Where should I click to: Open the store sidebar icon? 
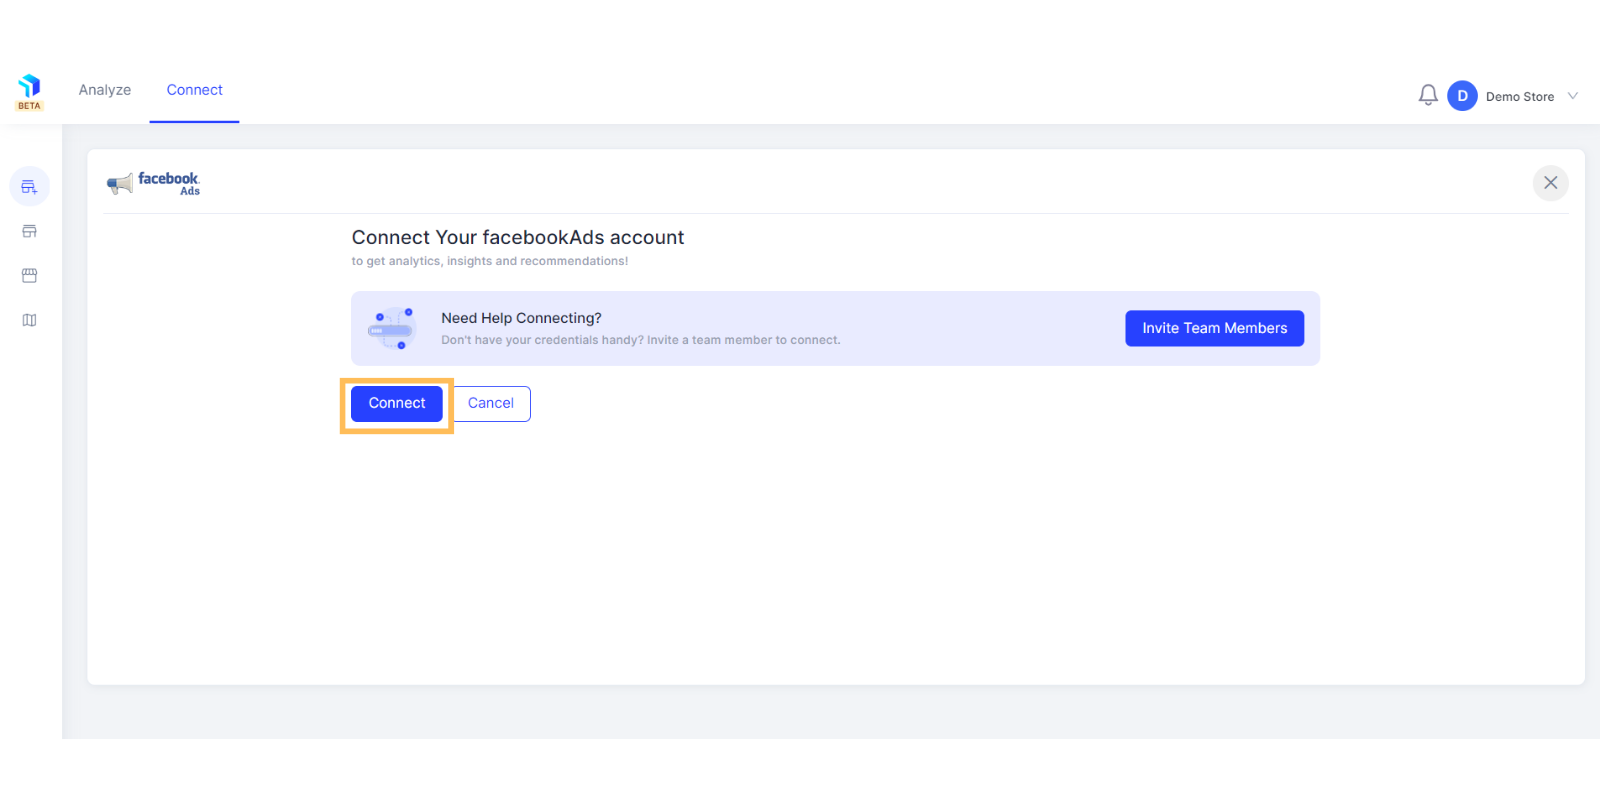(x=29, y=231)
